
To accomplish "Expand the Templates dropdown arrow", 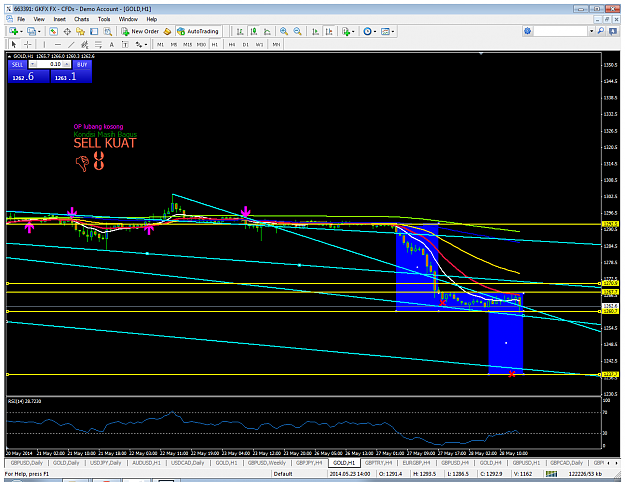I will pyautogui.click(x=393, y=31).
